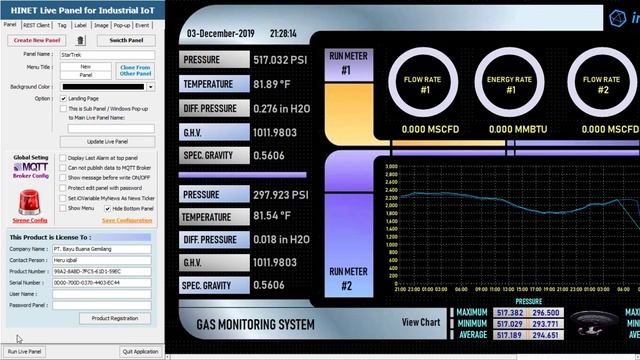The height and width of the screenshot is (360, 640).
Task: Click the Panel Name input field
Action: [x=107, y=55]
